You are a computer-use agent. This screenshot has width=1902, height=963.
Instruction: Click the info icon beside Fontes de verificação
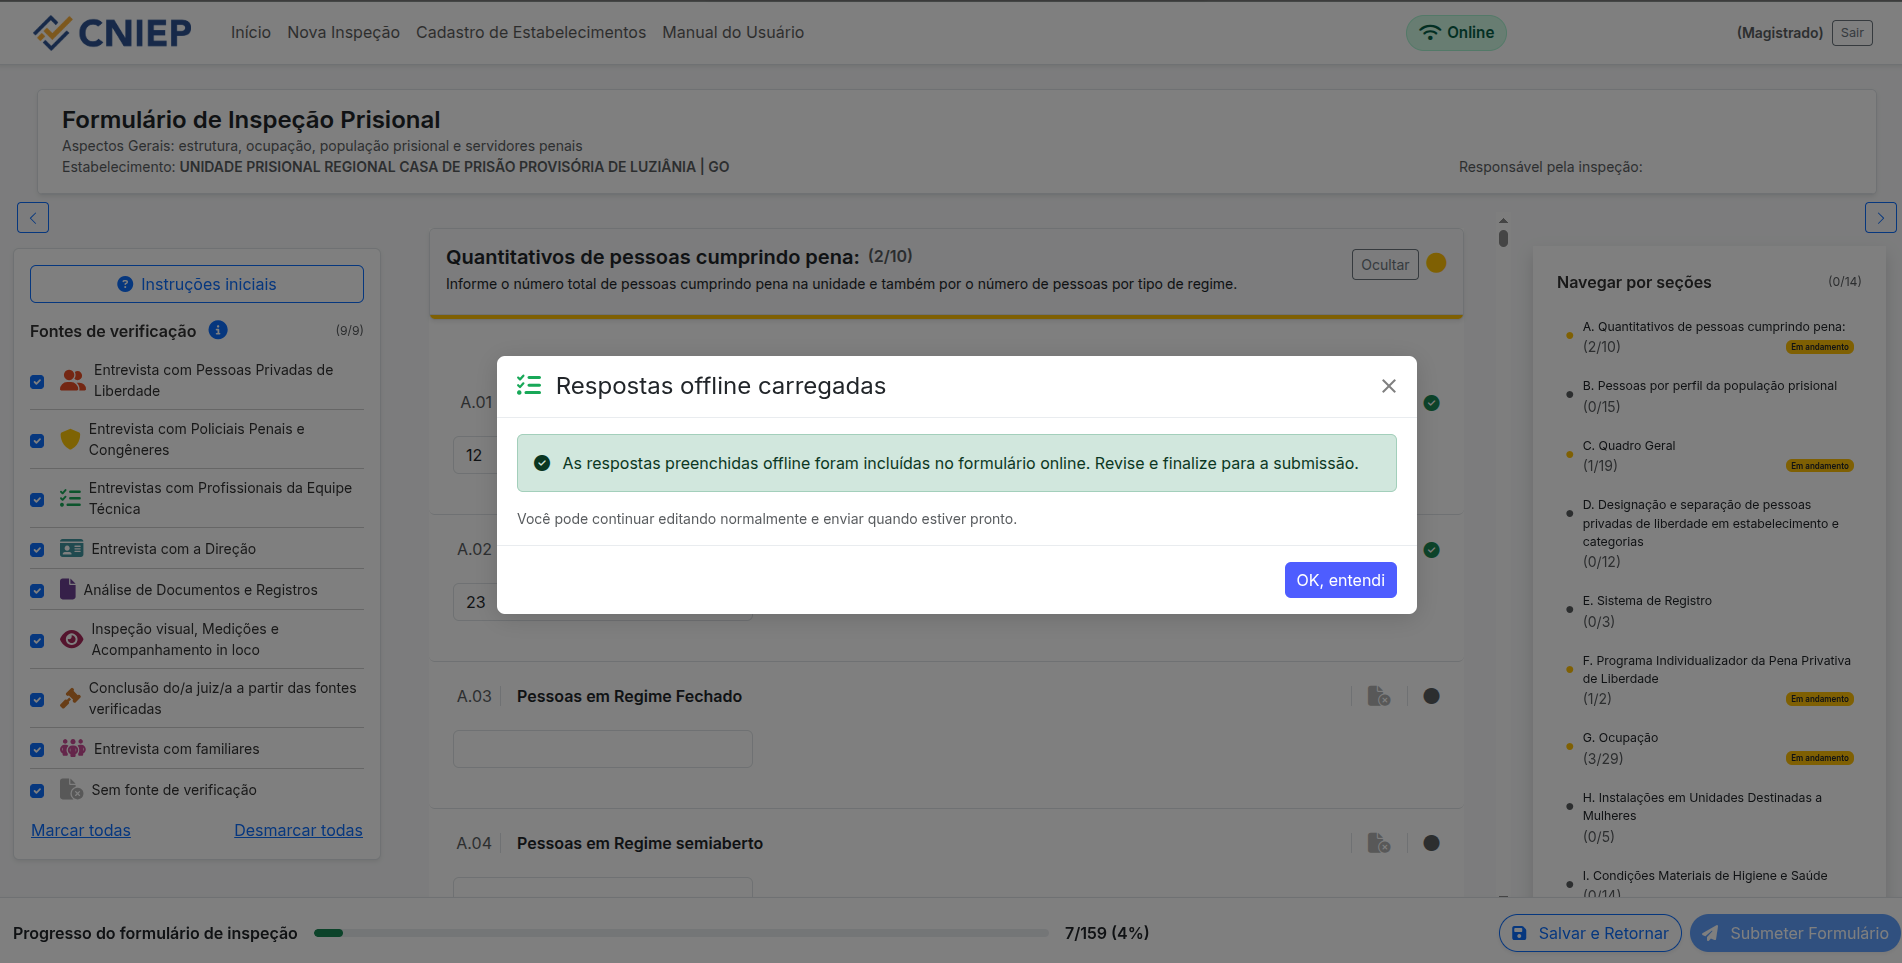218,330
